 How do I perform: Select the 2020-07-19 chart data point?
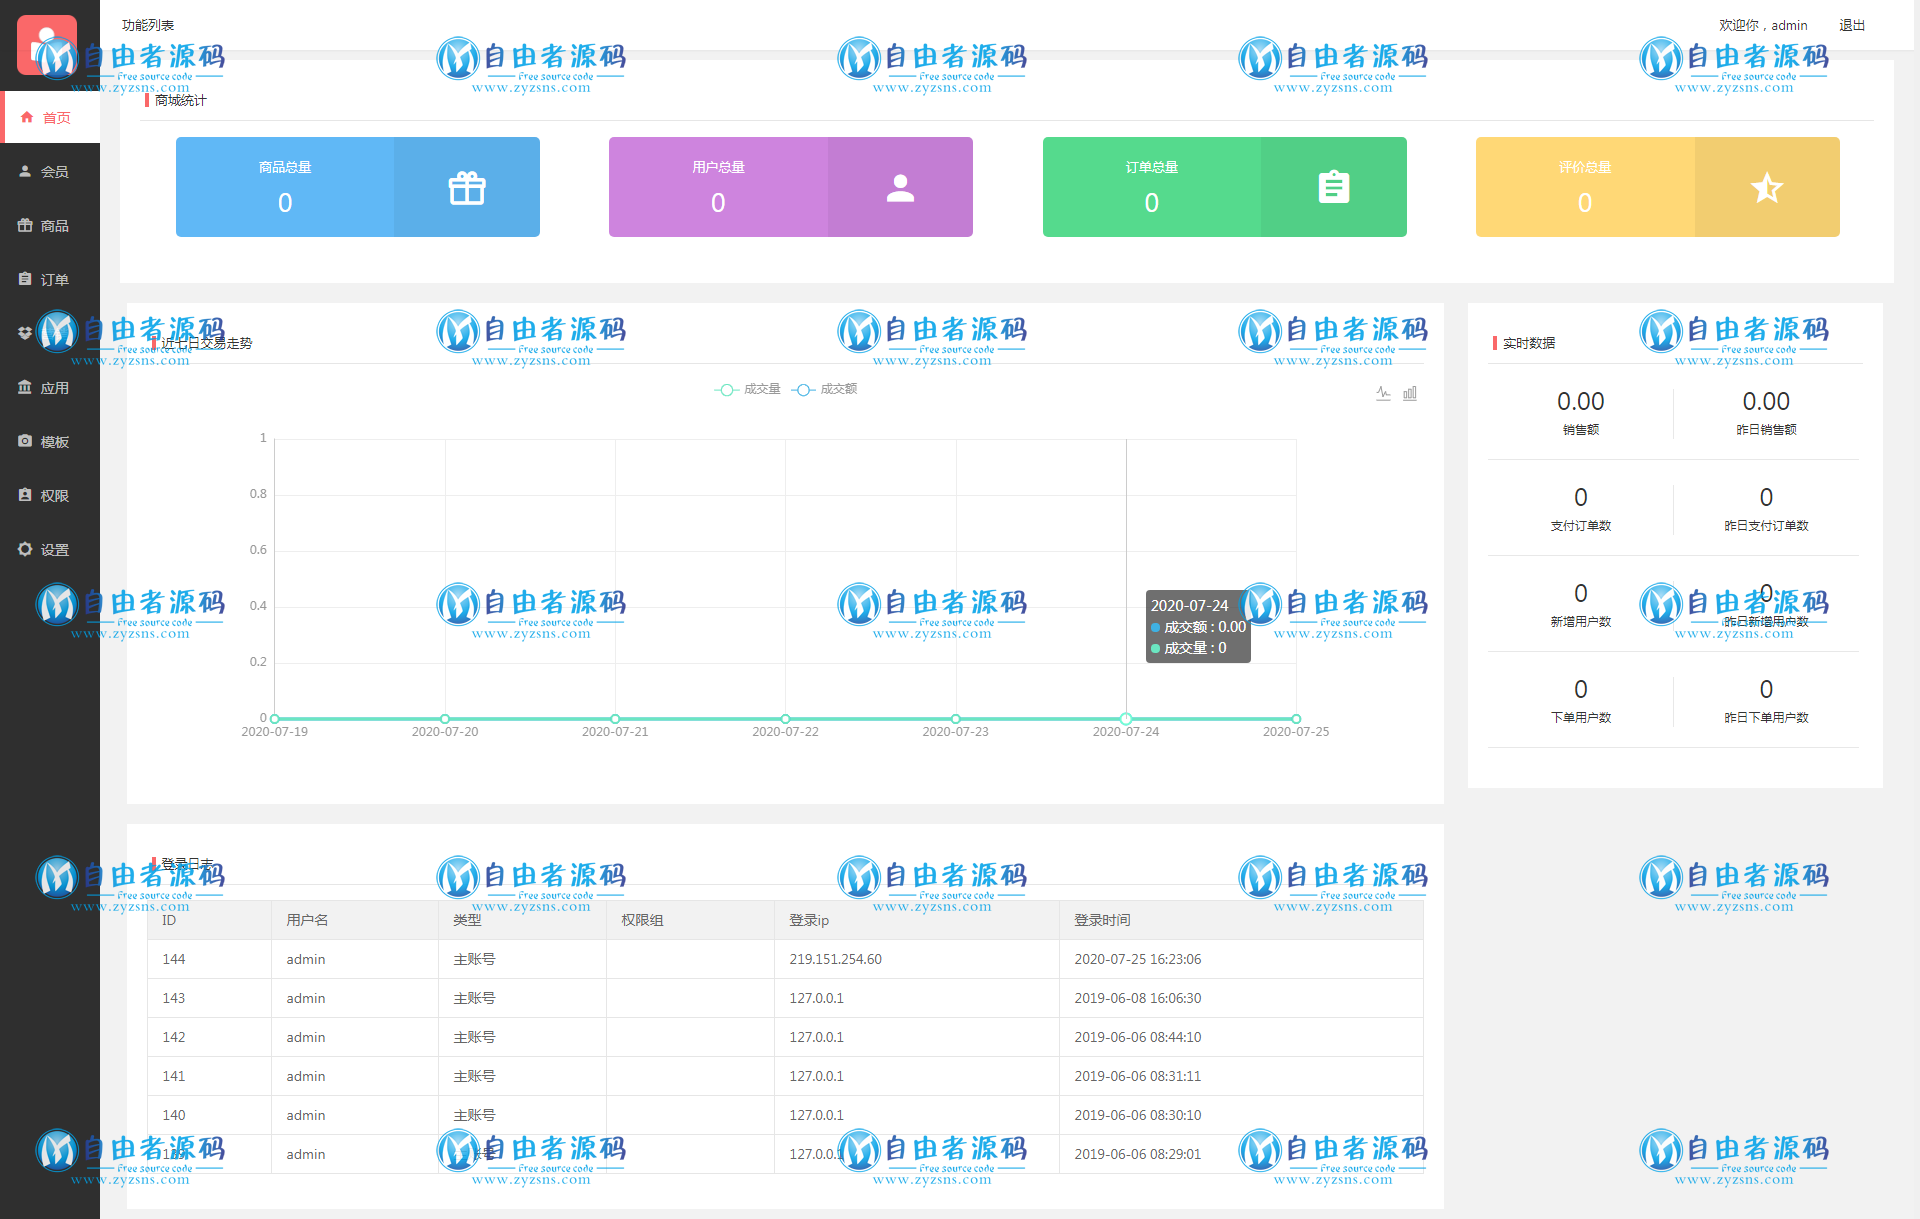[275, 718]
